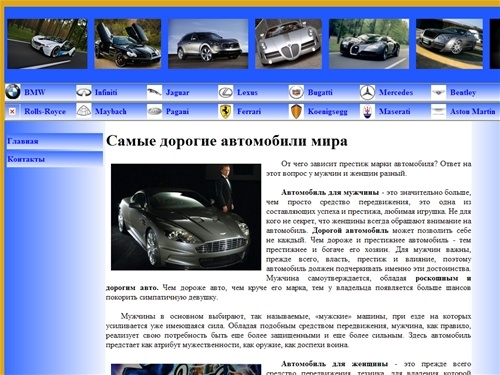Click the paragraph starting От чего зависит
Image resolution: width=500 pixels, height=375 pixels.
pos(369,169)
